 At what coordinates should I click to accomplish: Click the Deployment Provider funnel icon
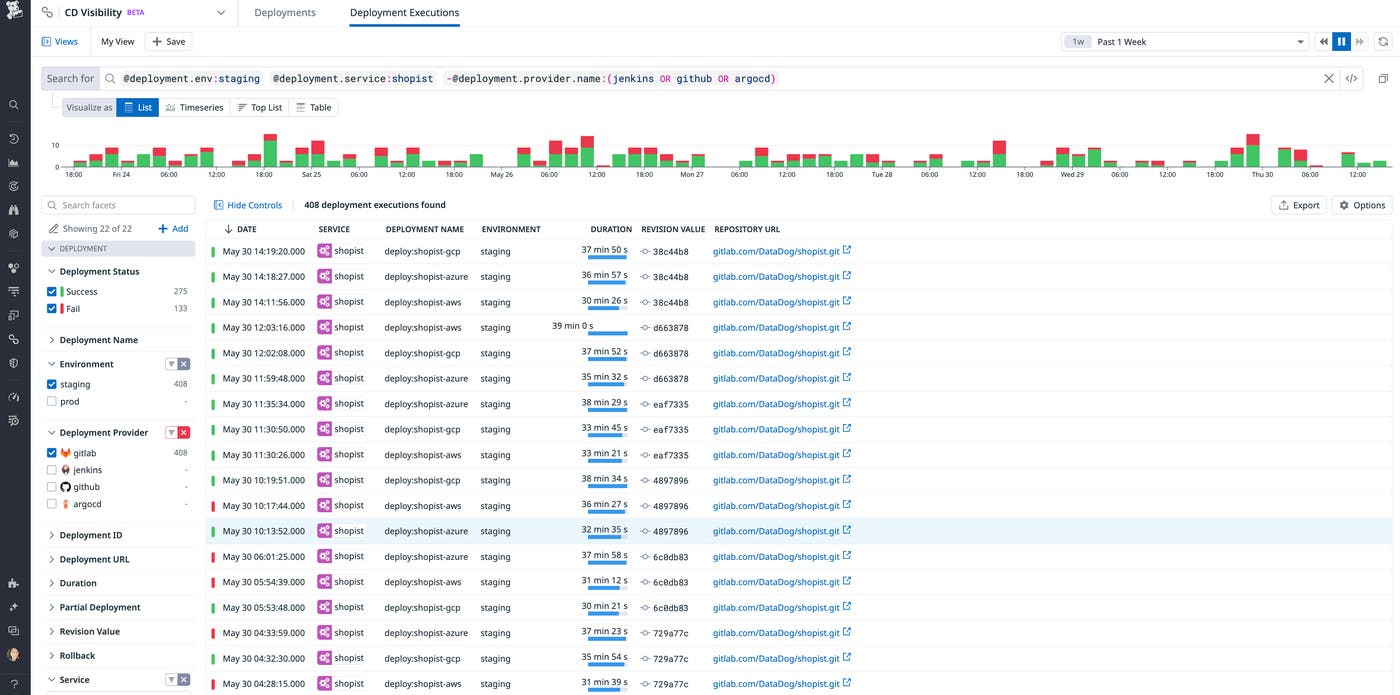[171, 432]
